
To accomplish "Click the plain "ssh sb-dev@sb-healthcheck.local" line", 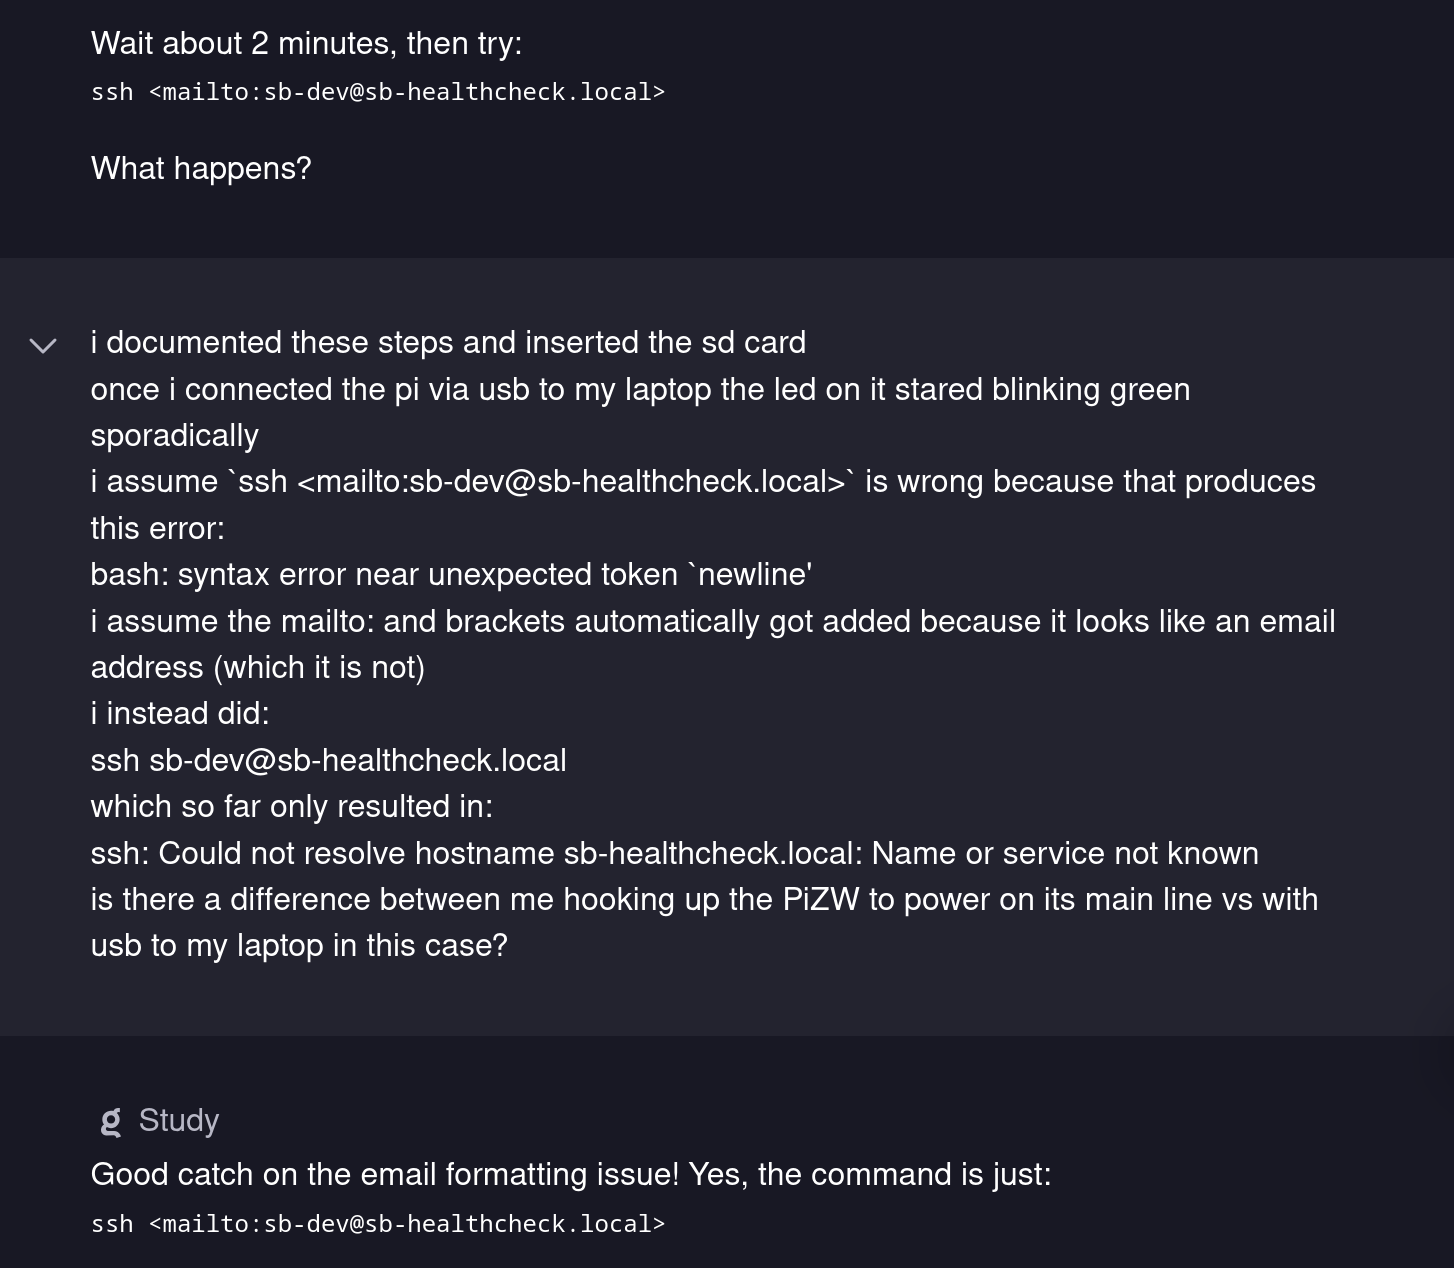I will (x=328, y=760).
